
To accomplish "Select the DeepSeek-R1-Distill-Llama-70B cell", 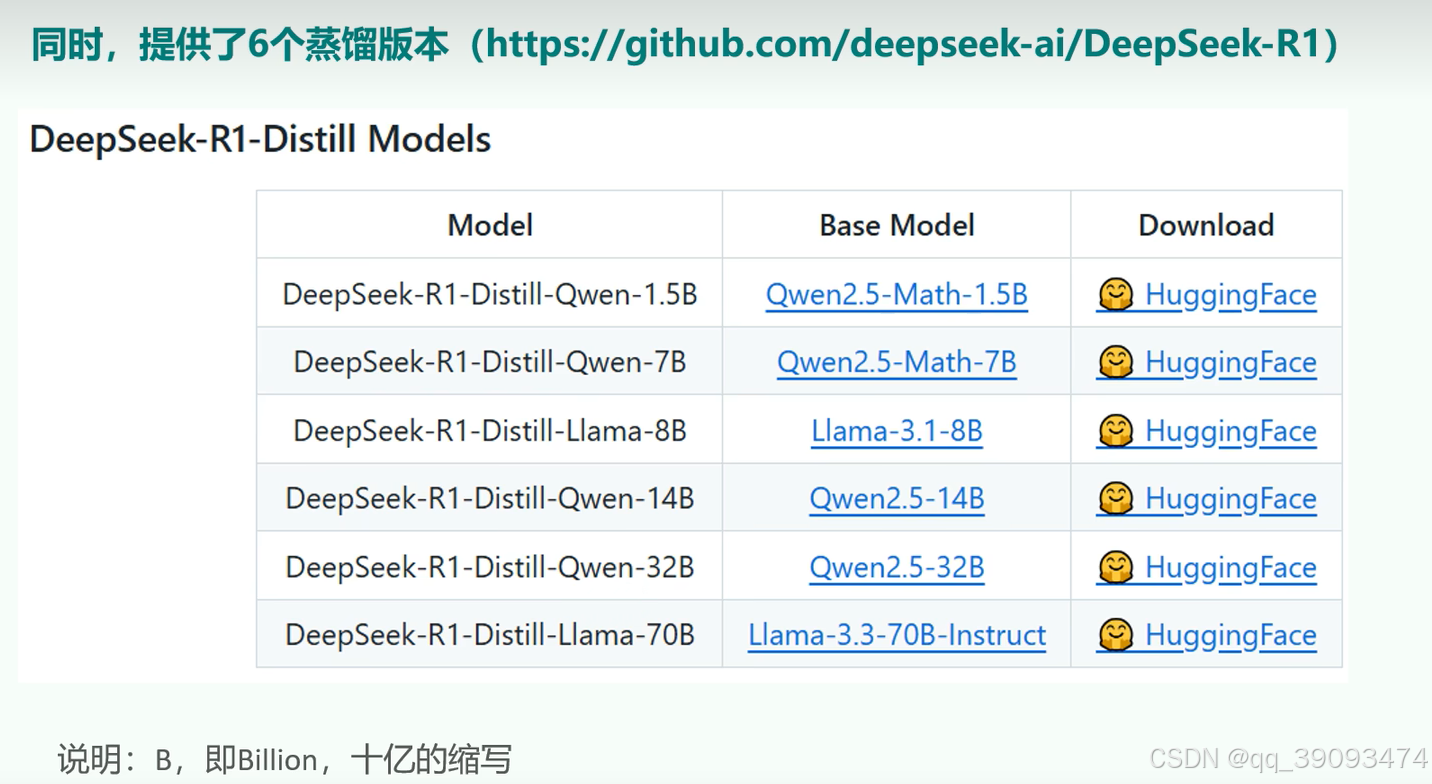I will tap(490, 633).
